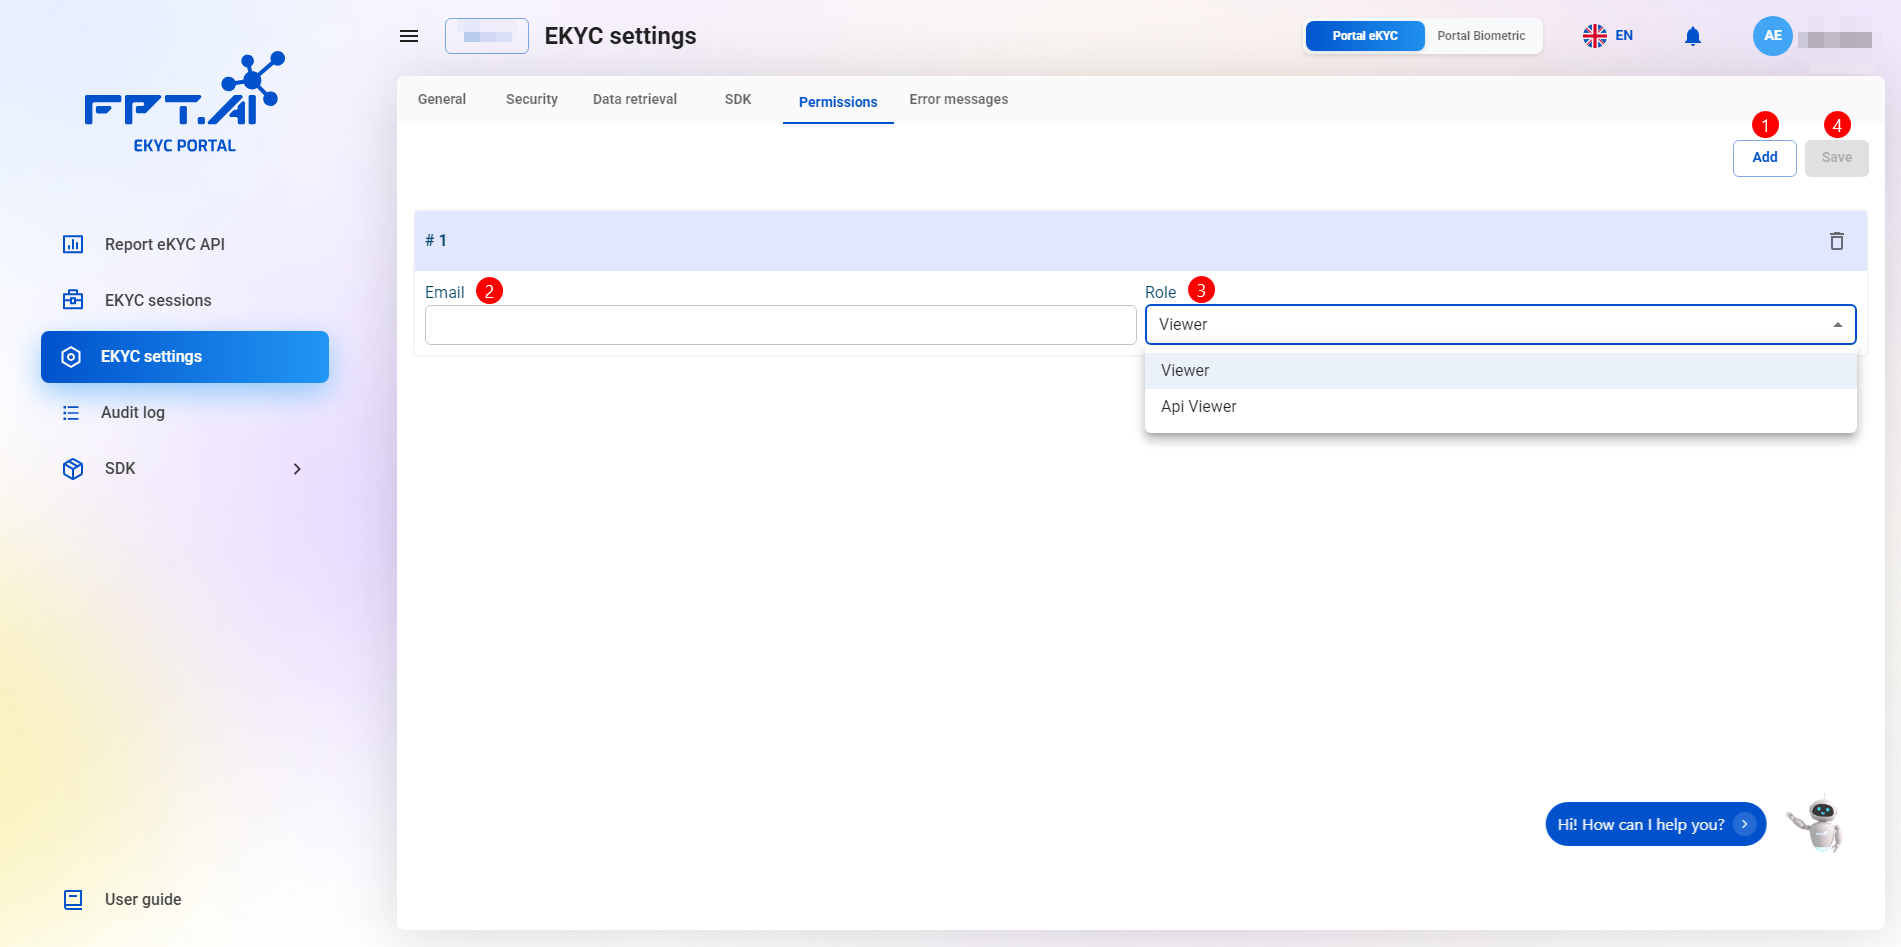Open the Audit log page
The width and height of the screenshot is (1901, 947).
click(132, 412)
